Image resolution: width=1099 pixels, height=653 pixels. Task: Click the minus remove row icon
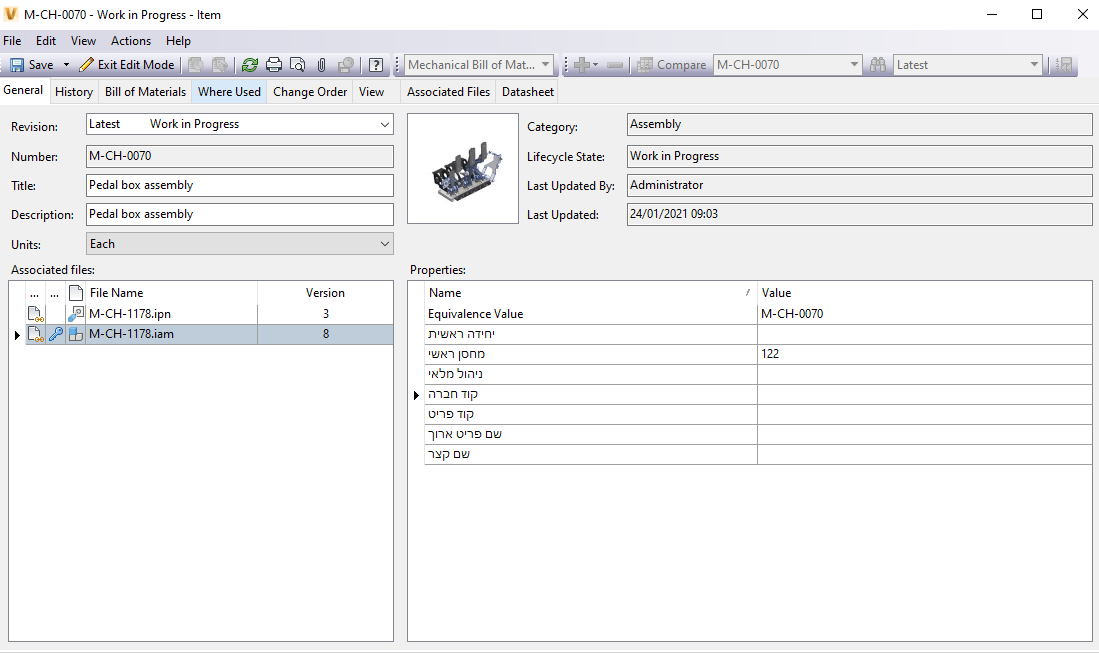pos(615,65)
